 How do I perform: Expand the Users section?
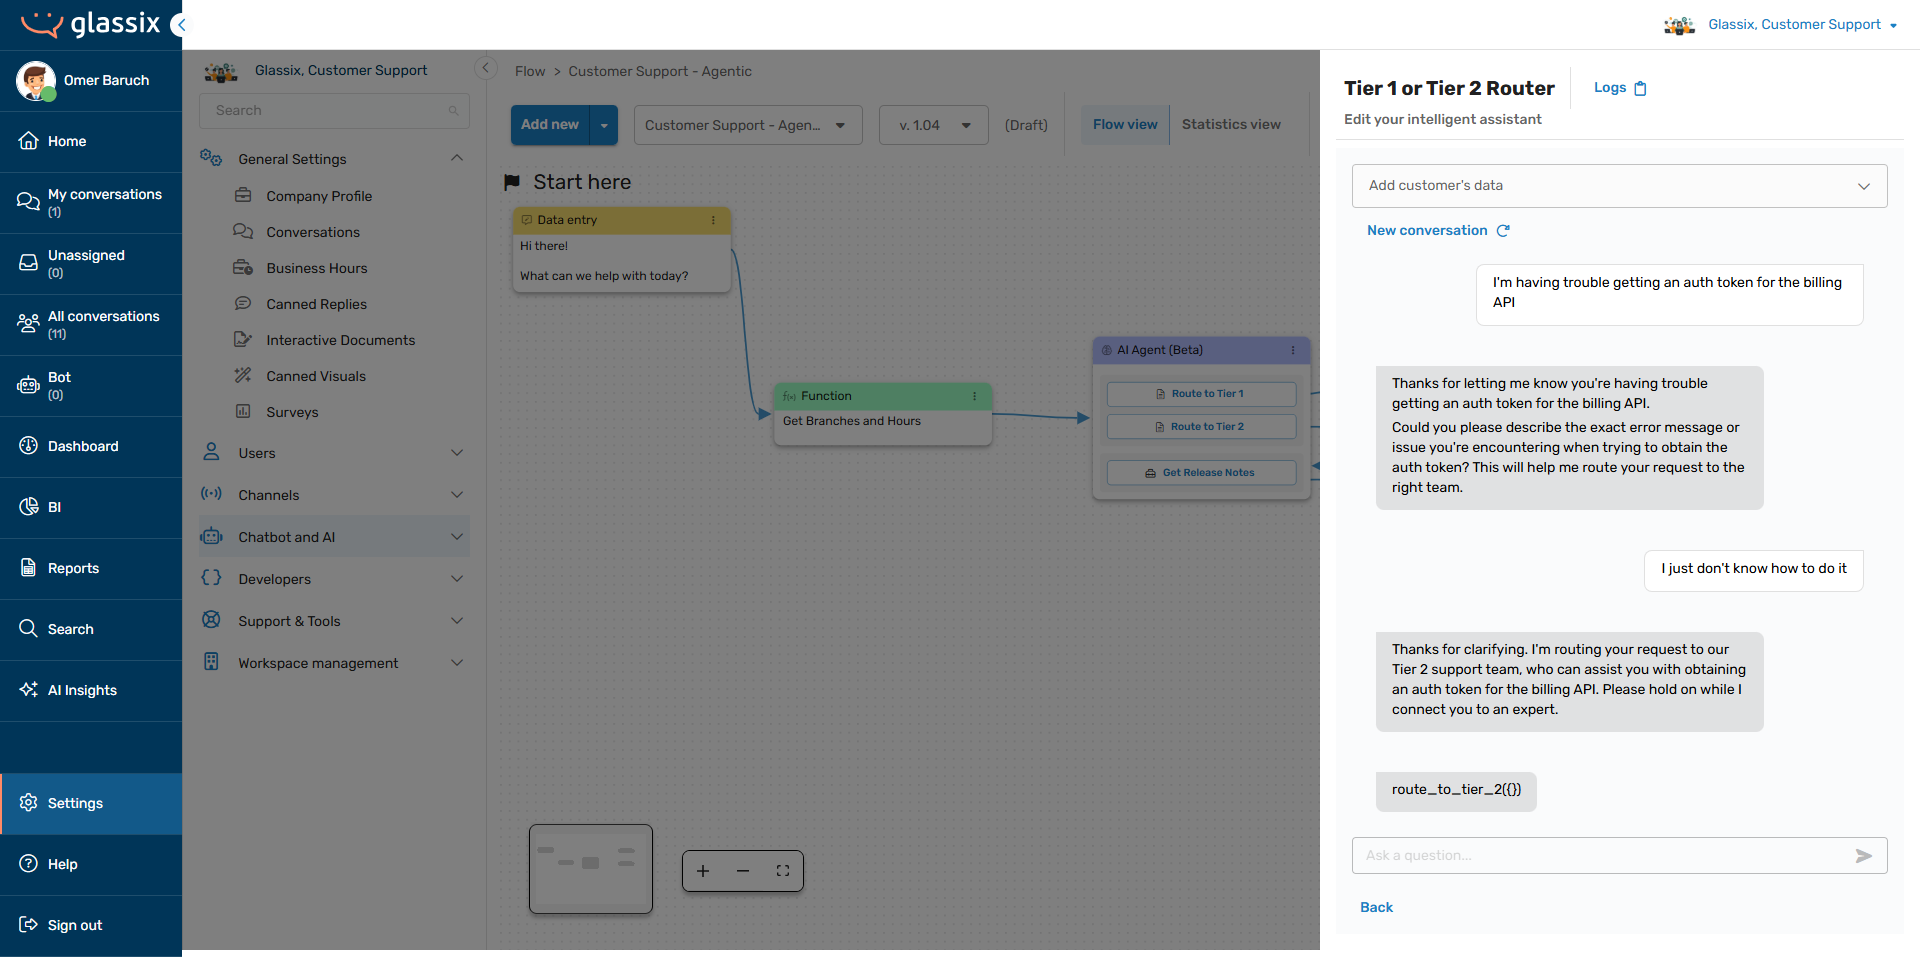pos(457,453)
